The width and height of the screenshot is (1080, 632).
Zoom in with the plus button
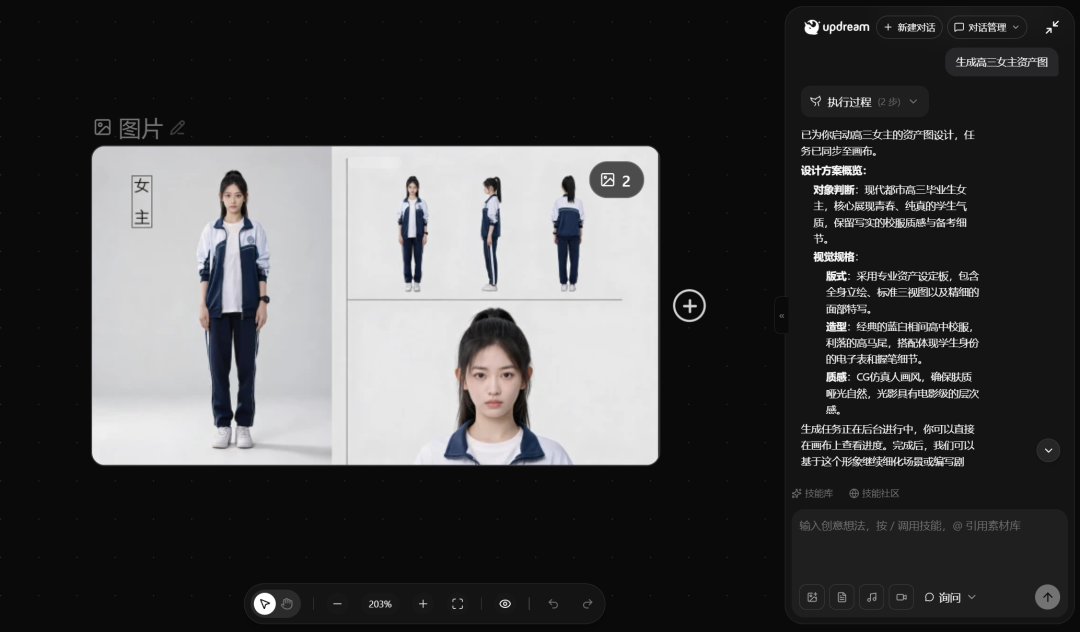coord(423,604)
